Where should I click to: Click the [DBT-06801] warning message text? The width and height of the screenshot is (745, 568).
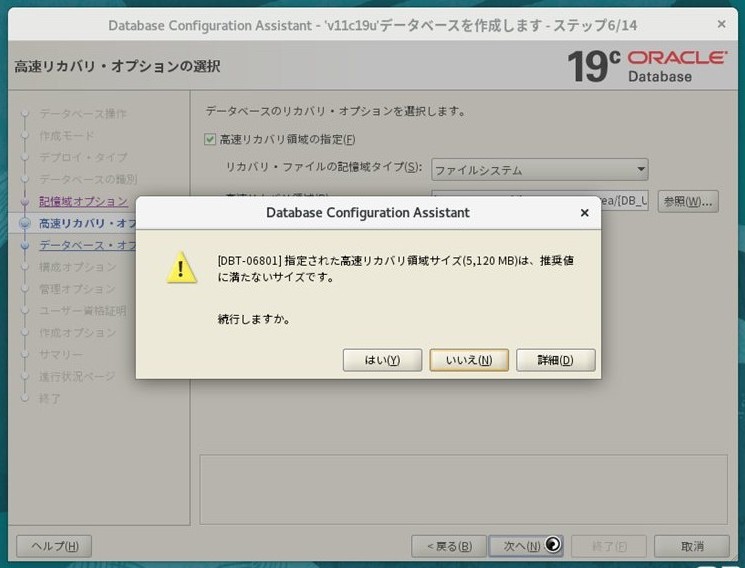pyautogui.click(x=395, y=269)
